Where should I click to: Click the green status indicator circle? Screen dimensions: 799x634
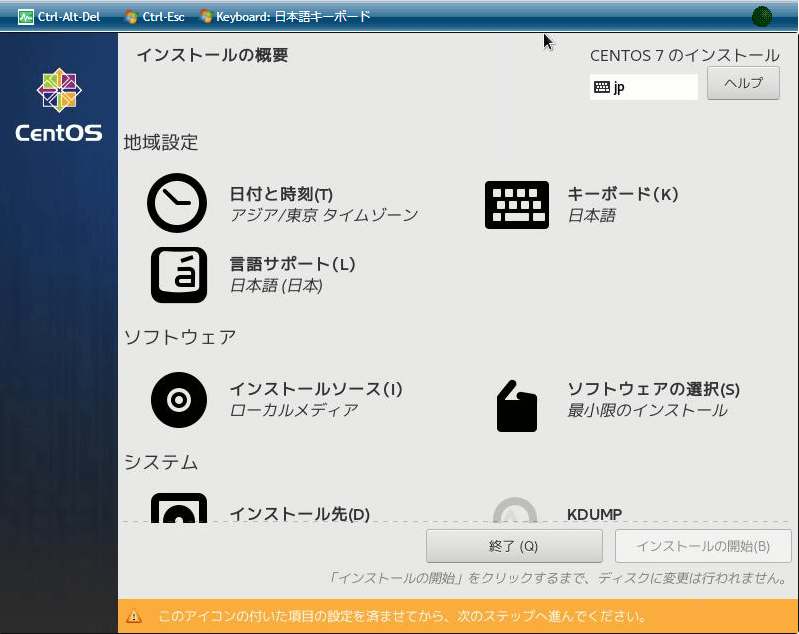pos(762,16)
